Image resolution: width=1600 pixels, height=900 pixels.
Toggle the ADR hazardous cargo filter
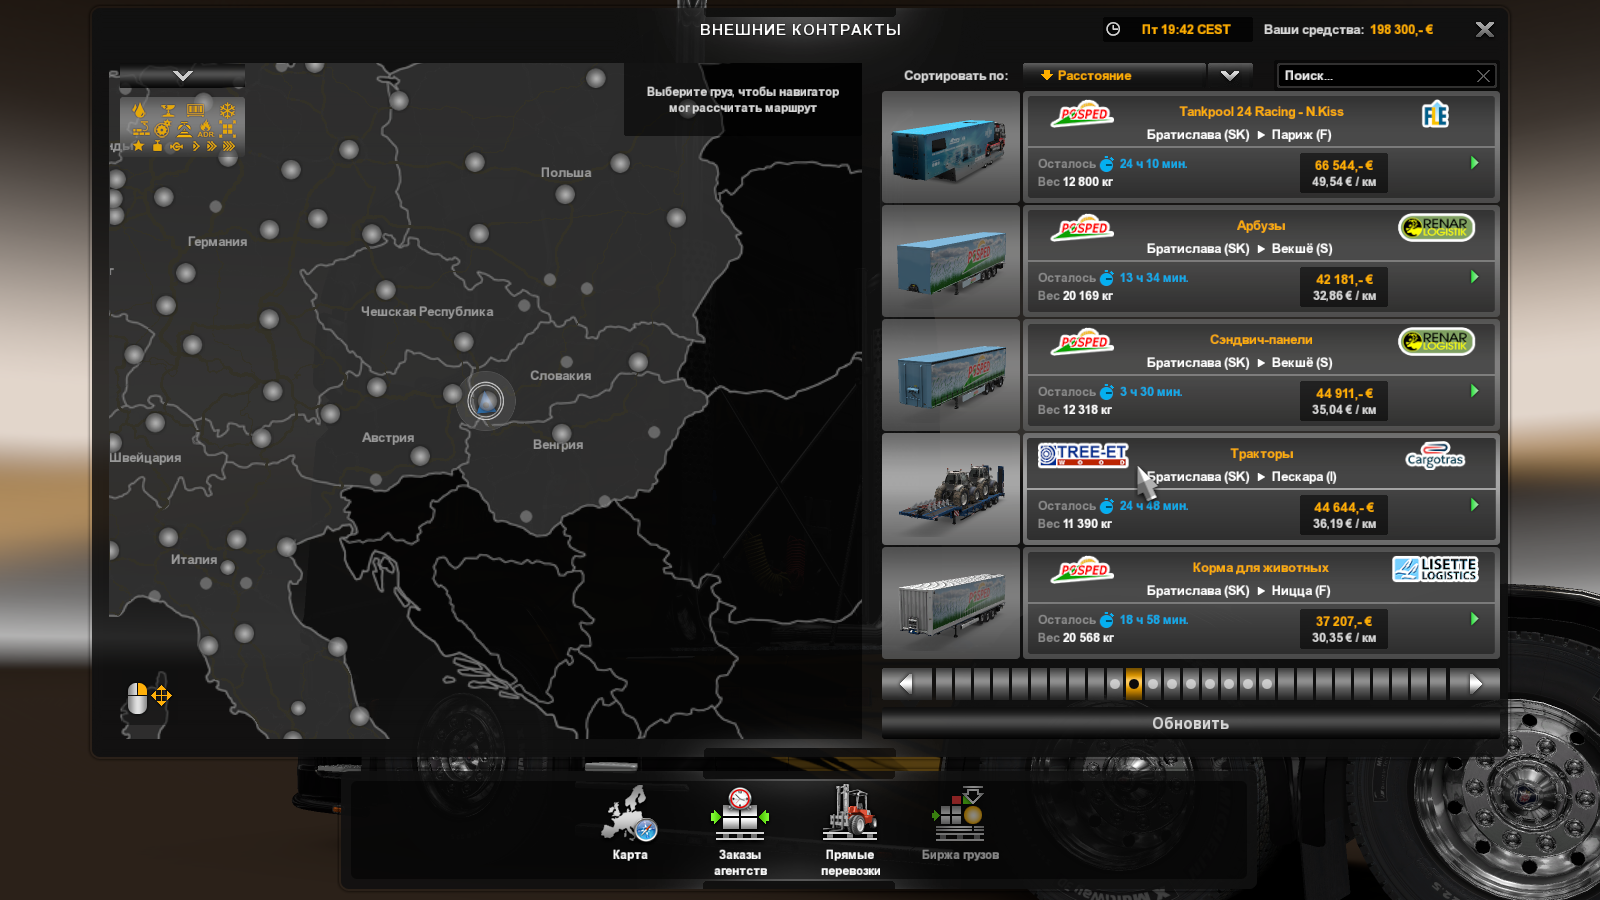click(x=206, y=129)
